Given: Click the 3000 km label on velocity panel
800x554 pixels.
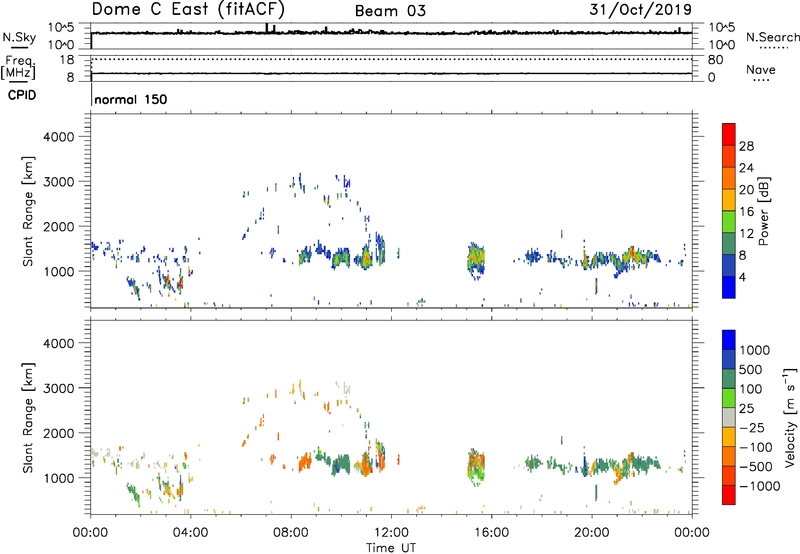Looking at the screenshot, I should click(58, 388).
